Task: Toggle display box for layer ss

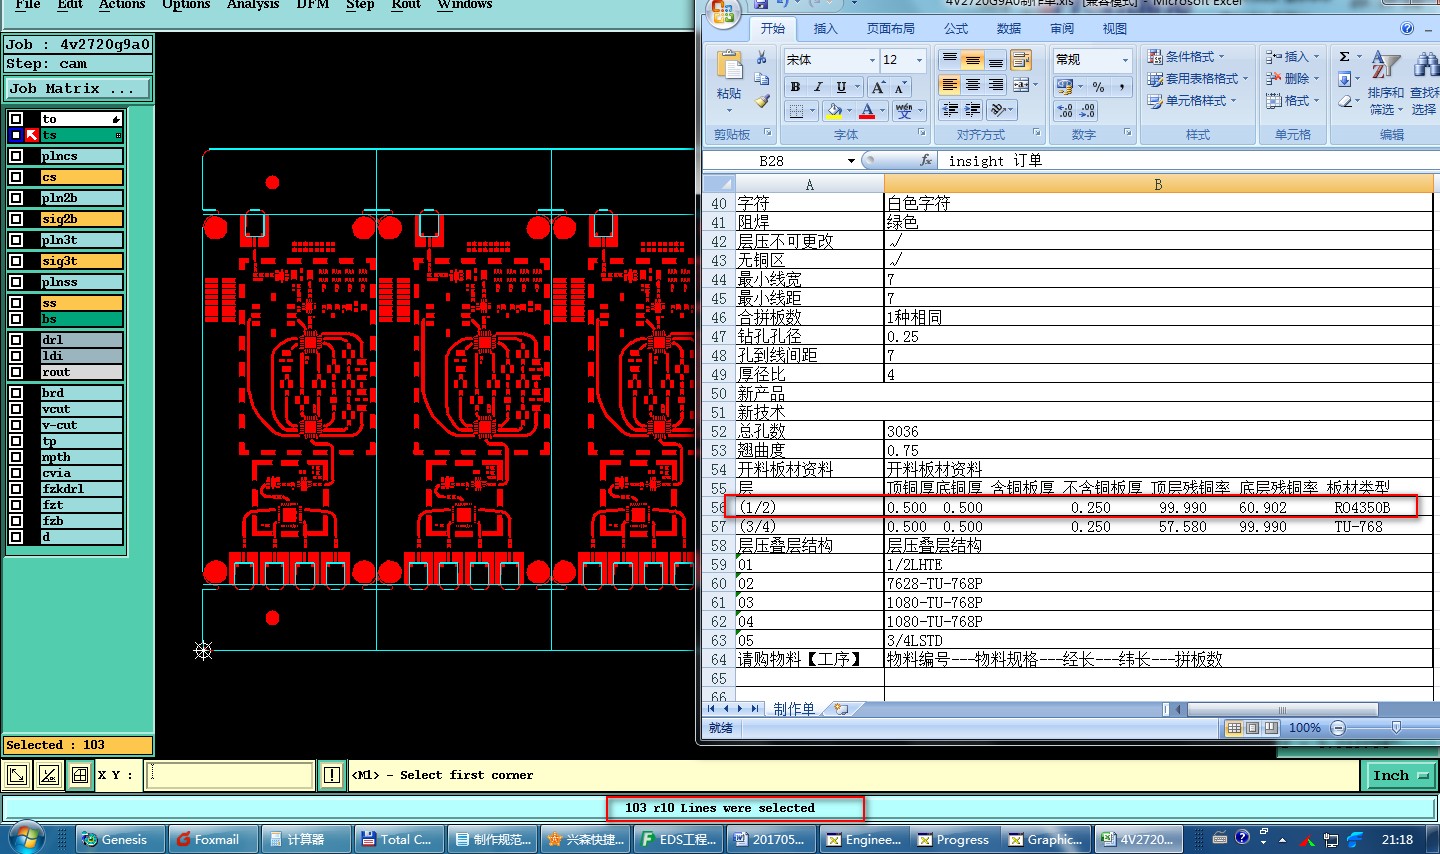Action: [16, 303]
